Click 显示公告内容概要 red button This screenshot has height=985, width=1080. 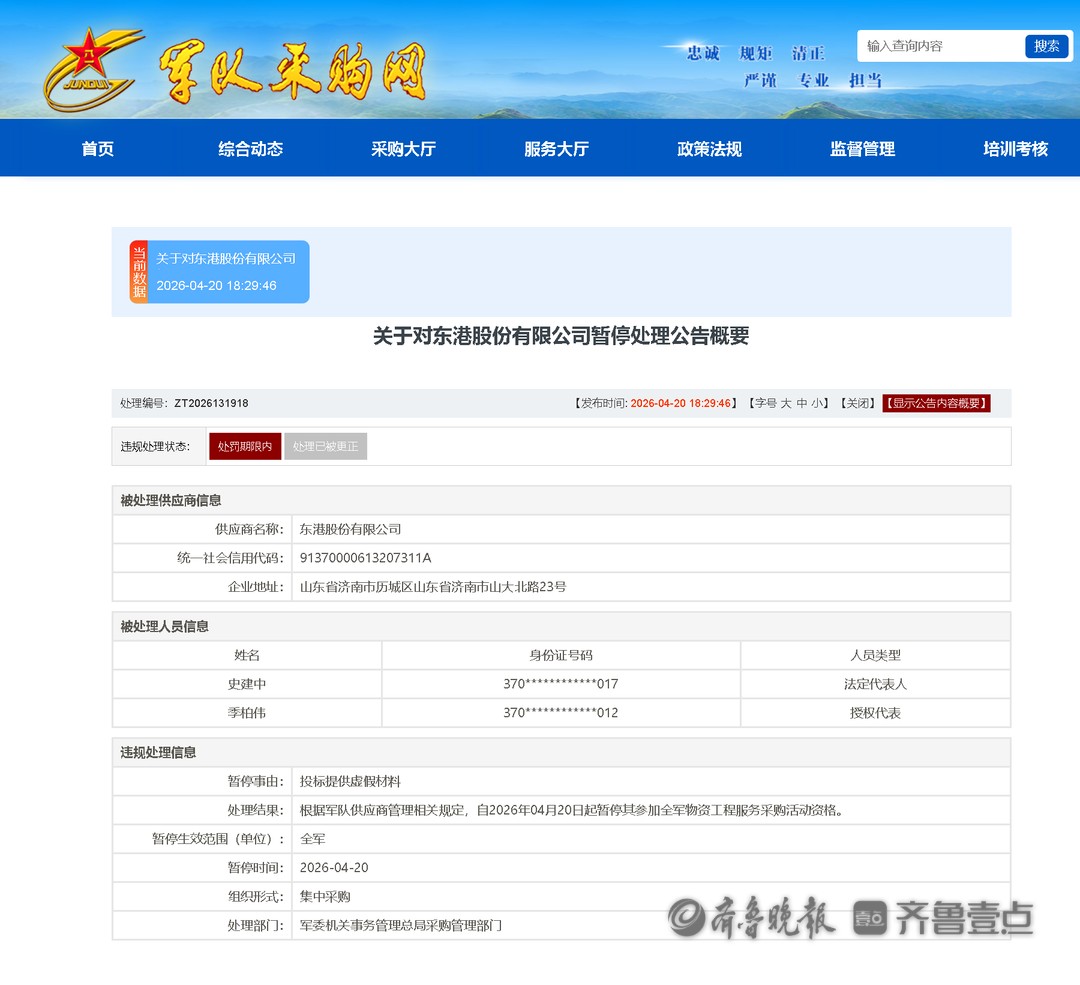click(936, 404)
